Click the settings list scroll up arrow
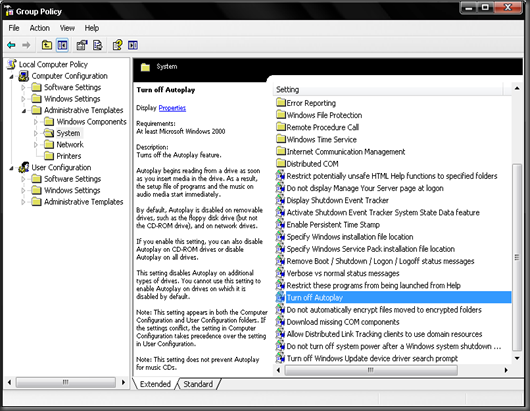Image resolution: width=530 pixels, height=411 pixels. coord(517,89)
